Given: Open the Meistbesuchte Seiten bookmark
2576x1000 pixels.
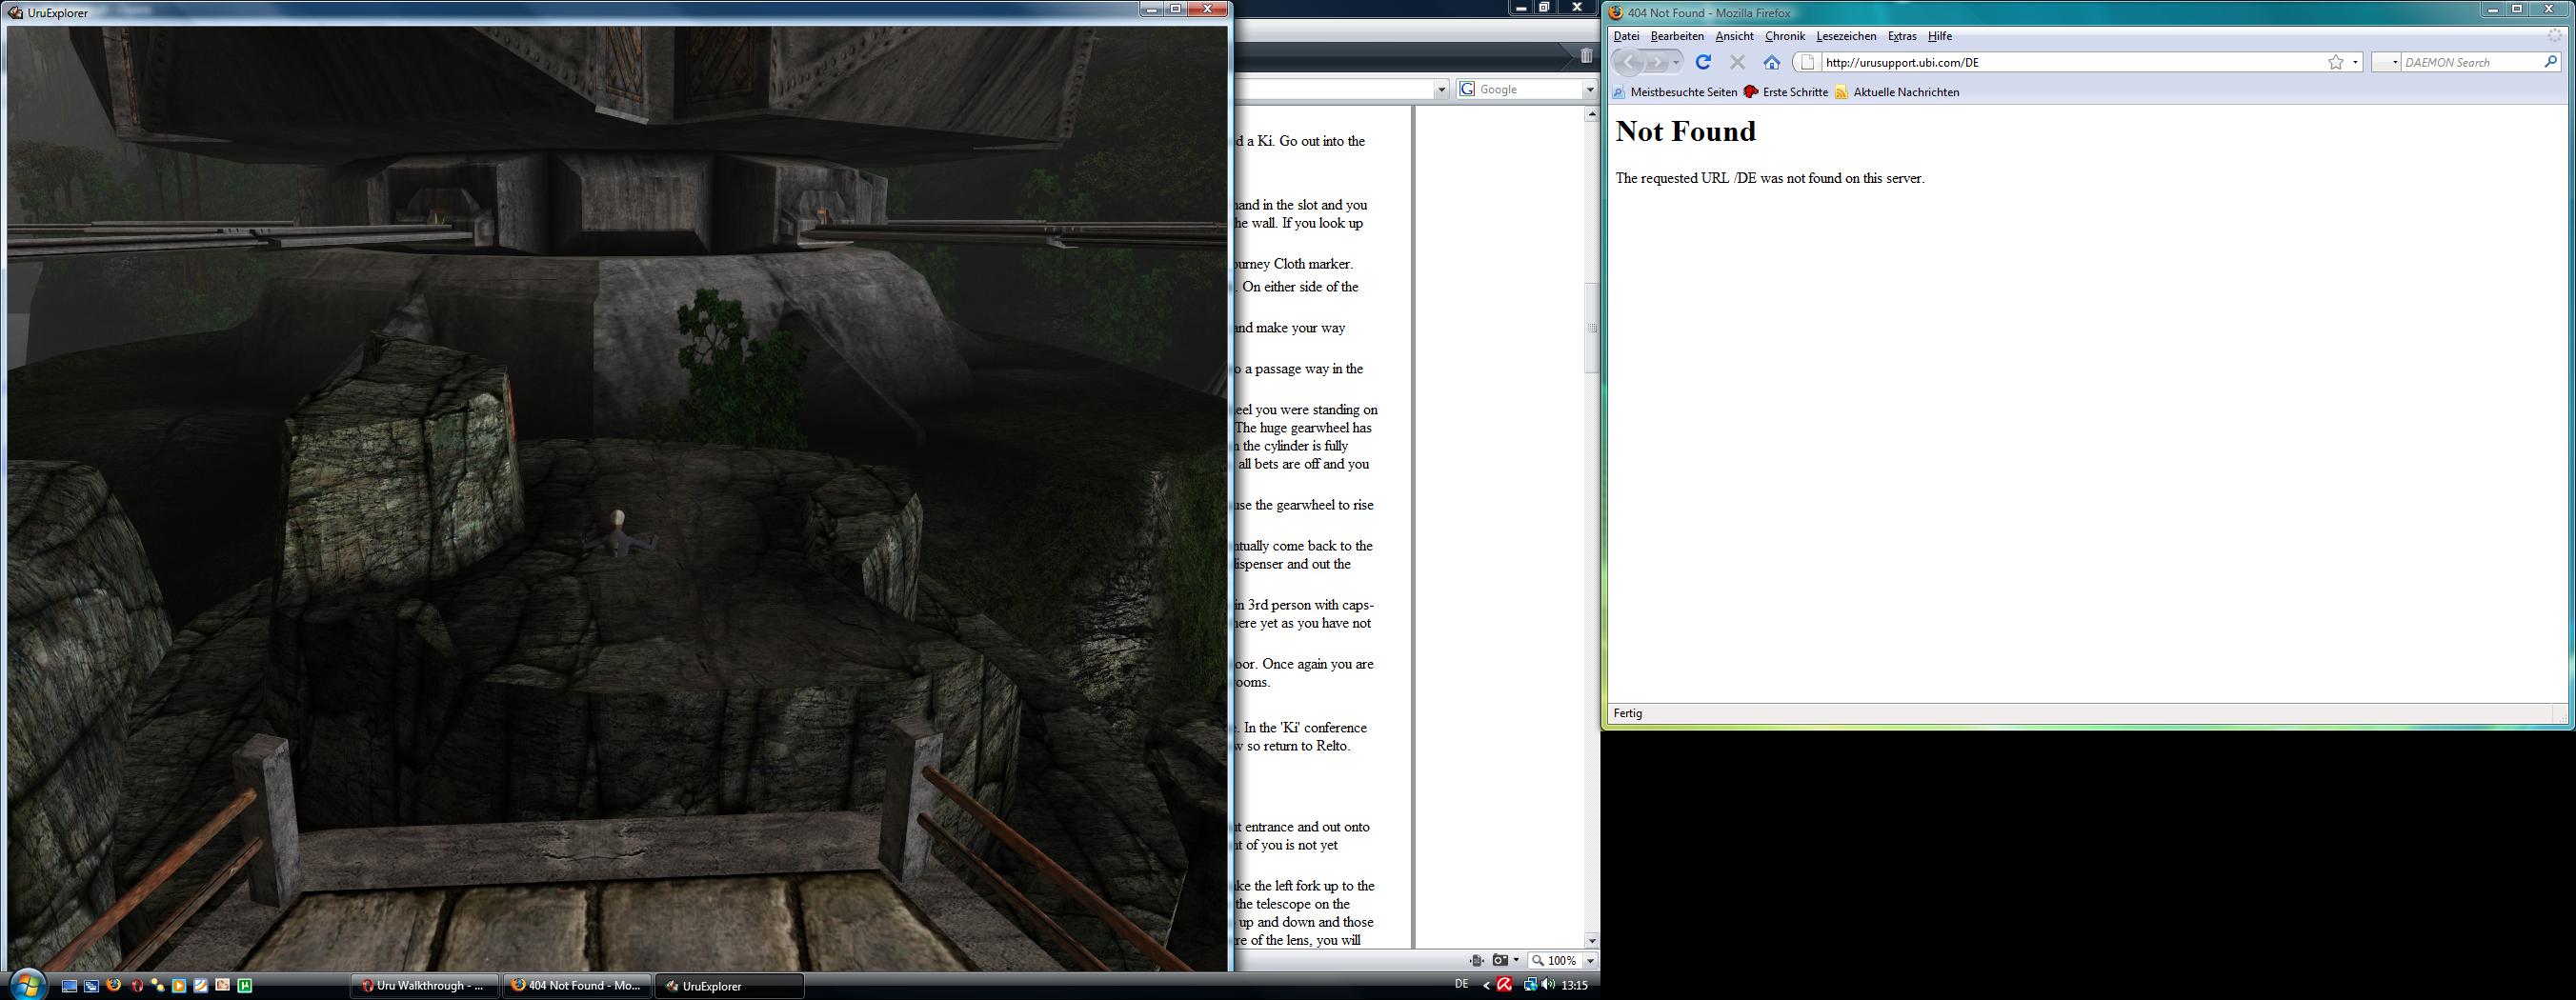Looking at the screenshot, I should pos(1676,92).
